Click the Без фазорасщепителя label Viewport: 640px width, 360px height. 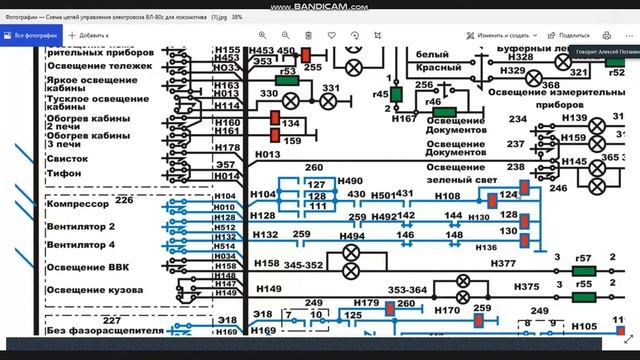(105, 331)
